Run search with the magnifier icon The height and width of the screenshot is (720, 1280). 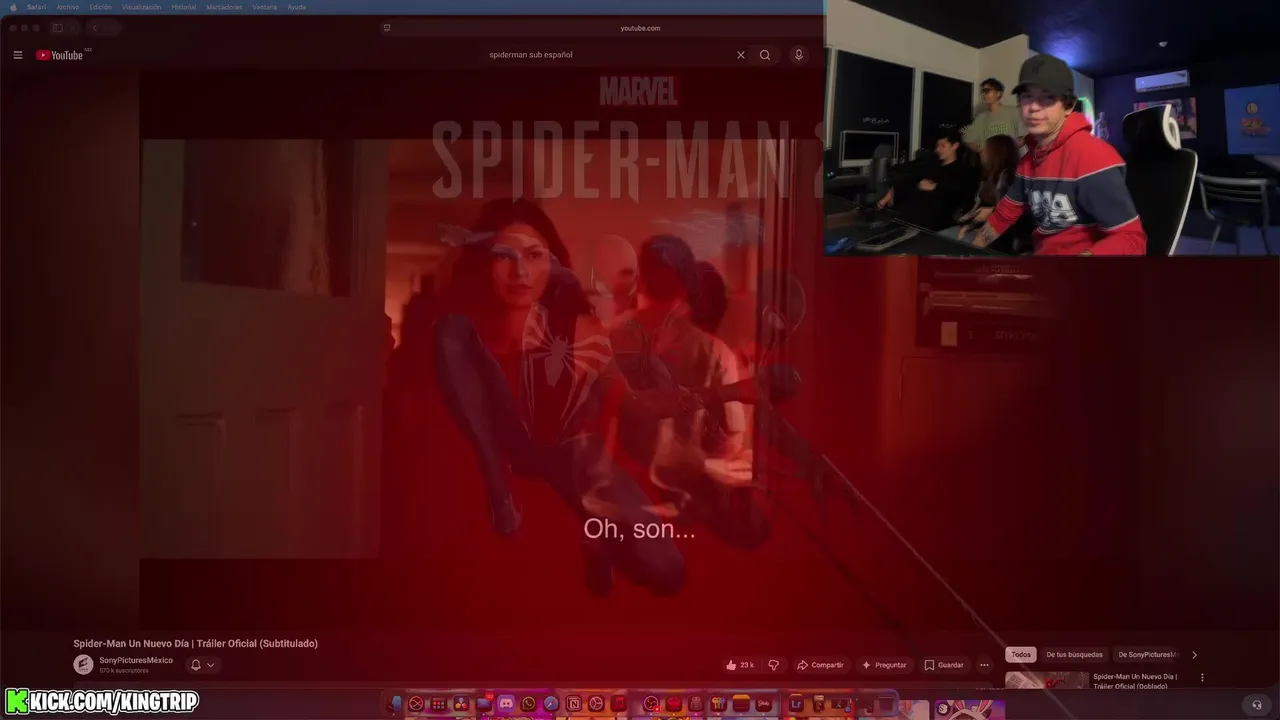[765, 55]
